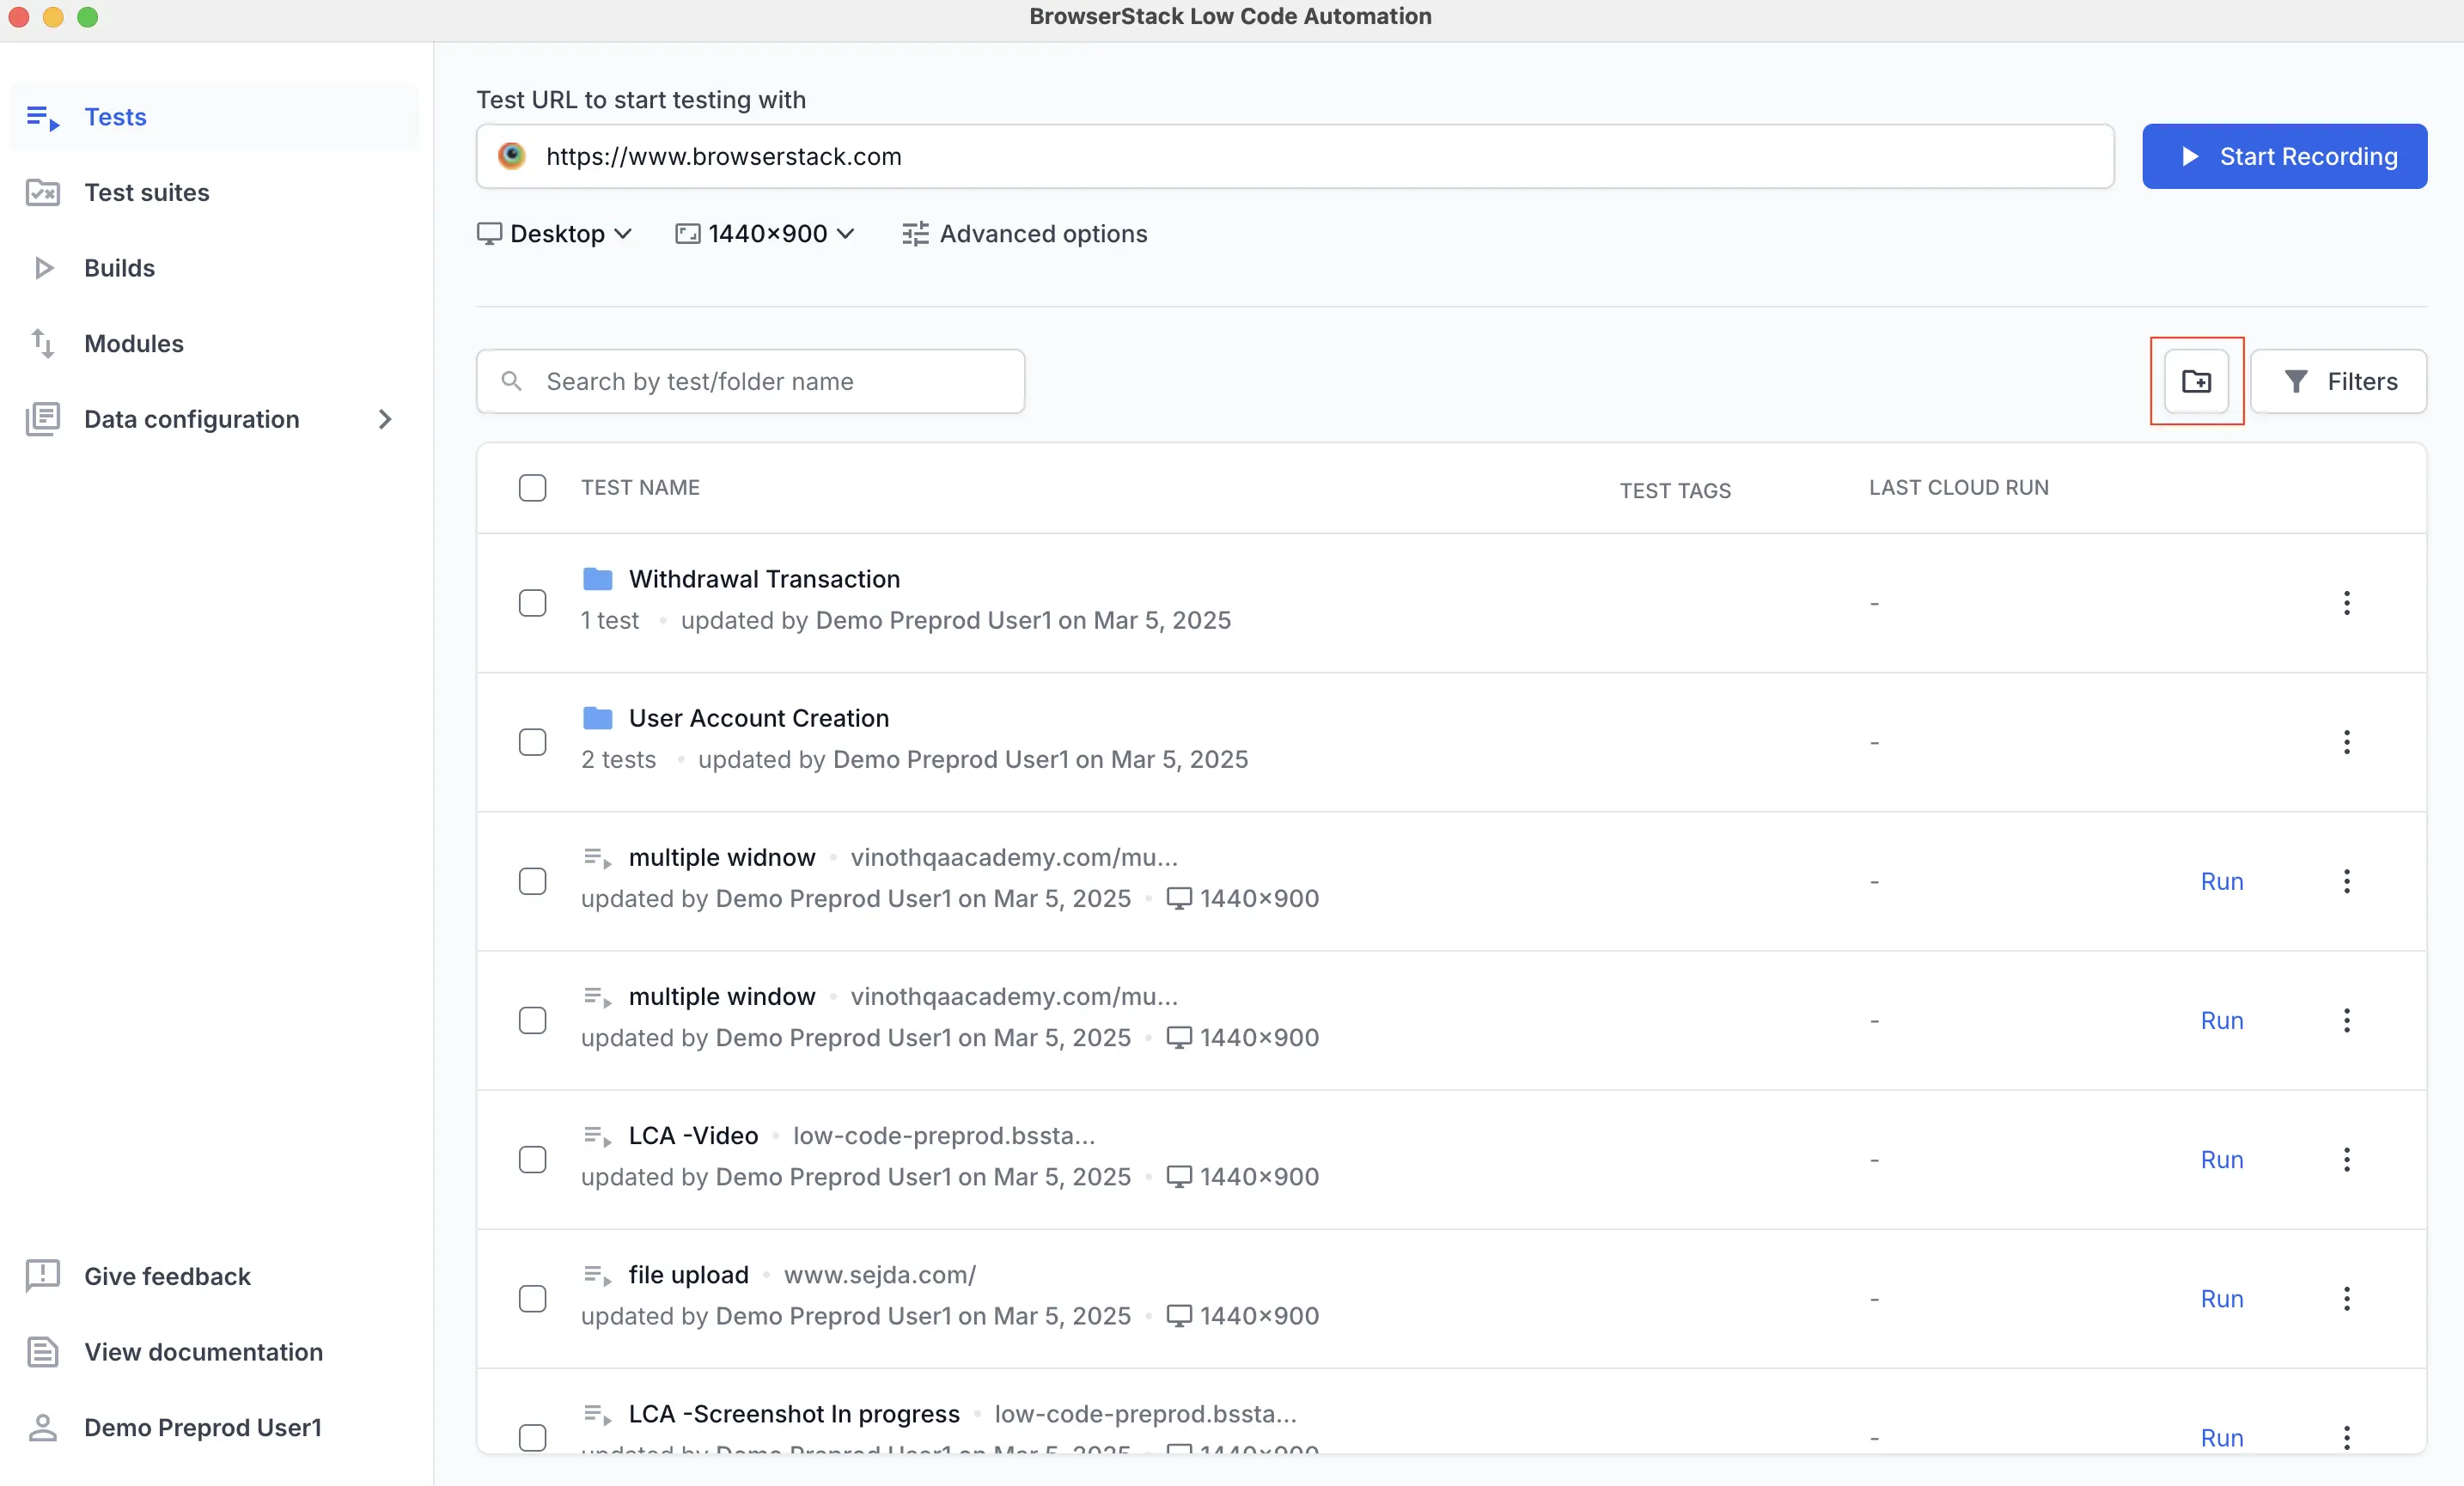This screenshot has width=2464, height=1486.
Task: Click the browser logo icon in URL field
Action: (x=512, y=156)
